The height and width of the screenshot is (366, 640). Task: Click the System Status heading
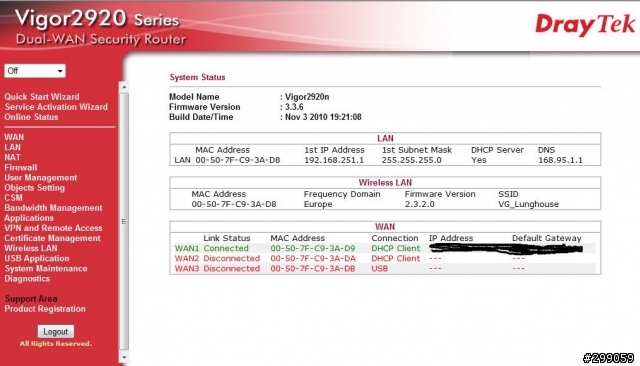coord(197,77)
